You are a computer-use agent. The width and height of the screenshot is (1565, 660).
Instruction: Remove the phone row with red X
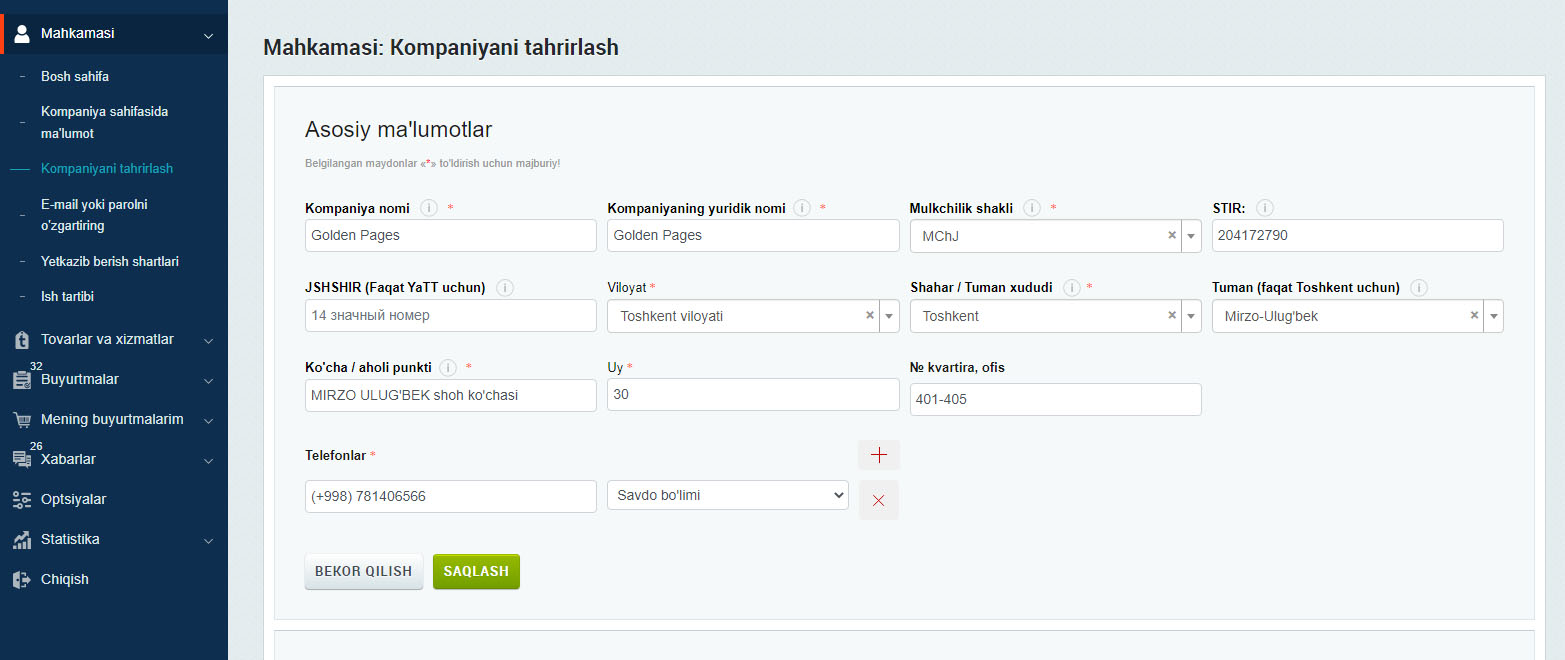(x=879, y=500)
